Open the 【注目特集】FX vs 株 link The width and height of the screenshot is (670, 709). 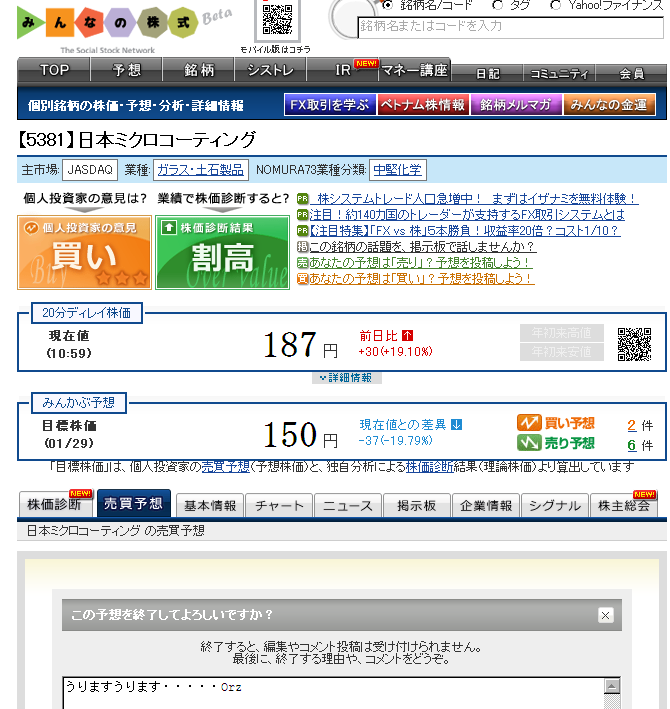click(x=465, y=231)
